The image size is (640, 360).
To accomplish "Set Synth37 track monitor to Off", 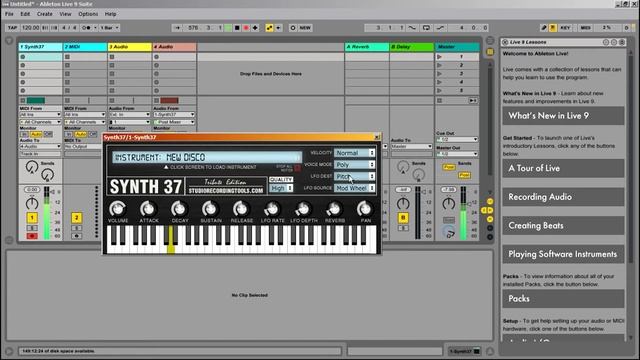I will 48,134.
